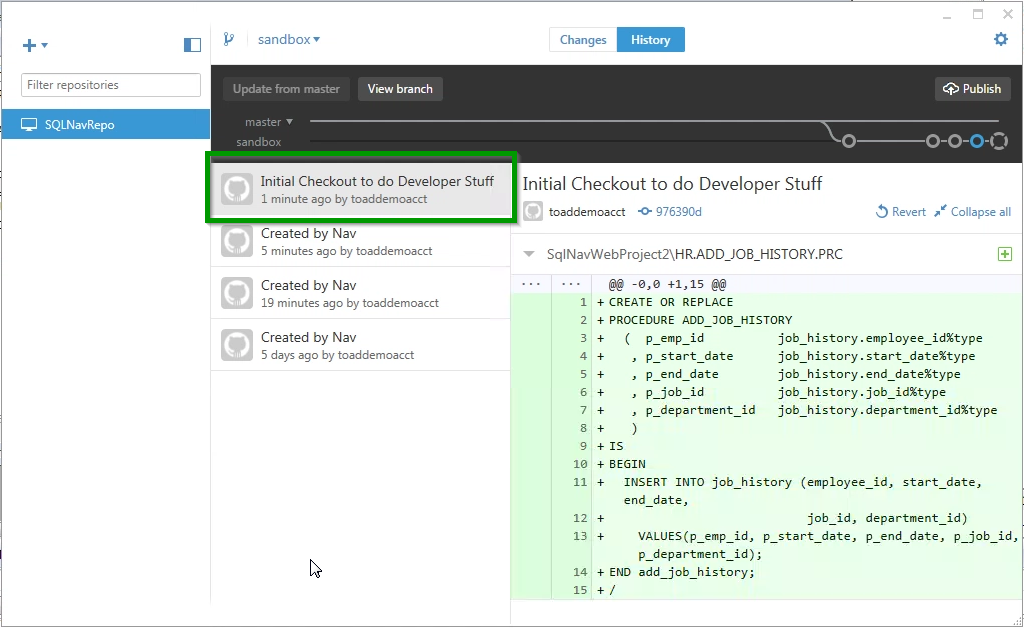Screen dimensions: 1024x628
Task: Click the diff hunk header @@ -0,0 +1,15 @@
Action: coord(667,284)
